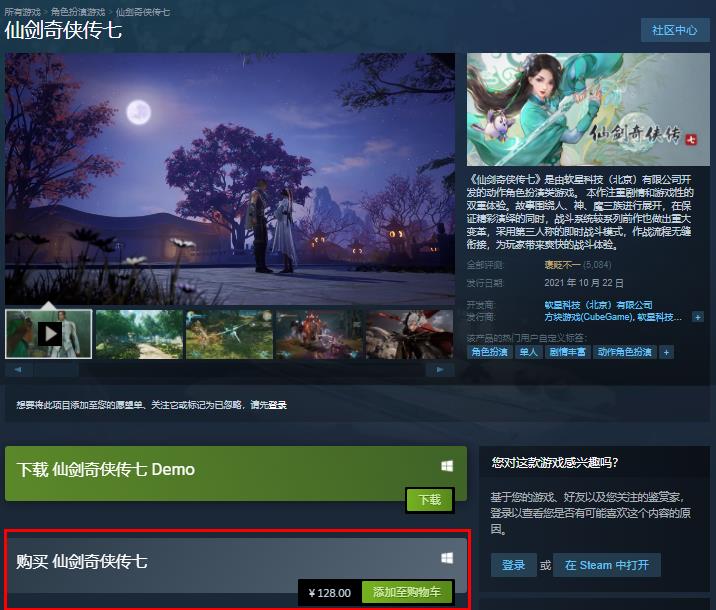Open the 仙剑奇侠传七 breadcrumb link
This screenshot has height=610, width=716.
click(x=143, y=12)
